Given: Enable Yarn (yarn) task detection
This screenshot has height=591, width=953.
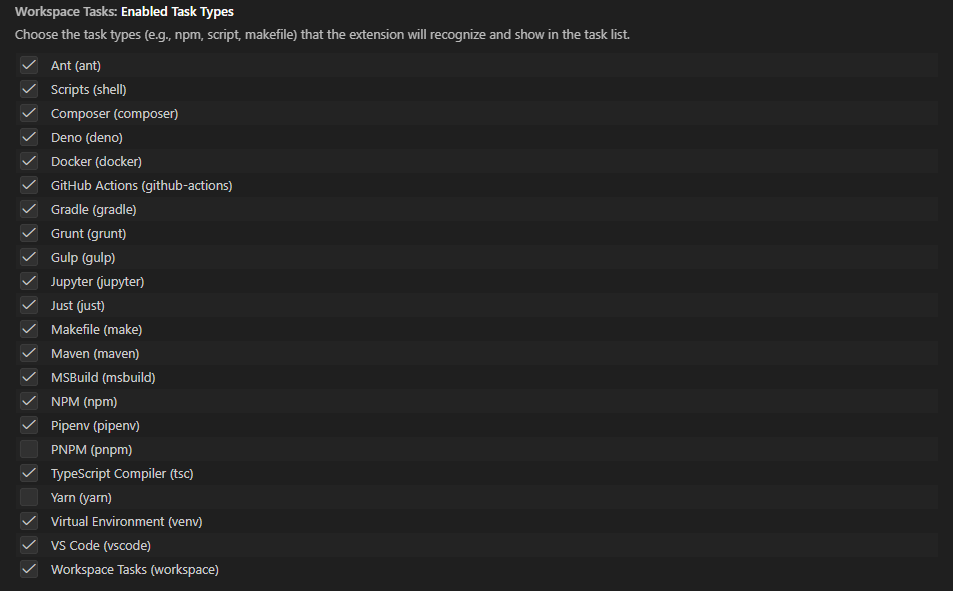Looking at the screenshot, I should pos(29,497).
